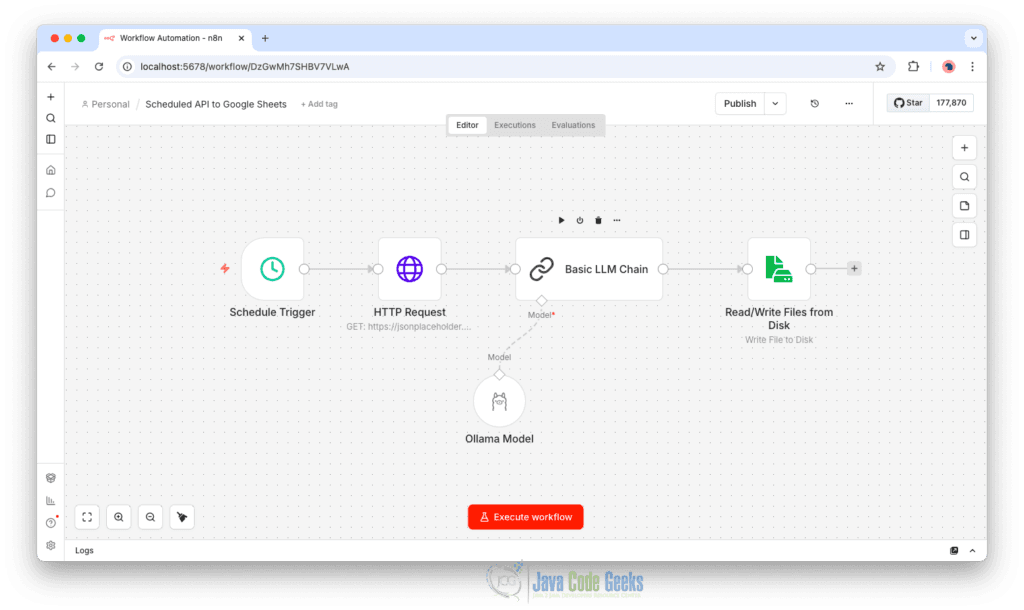Open Chrome tab list dropdown arrow
Viewport: 1024px width, 610px height.
973,38
